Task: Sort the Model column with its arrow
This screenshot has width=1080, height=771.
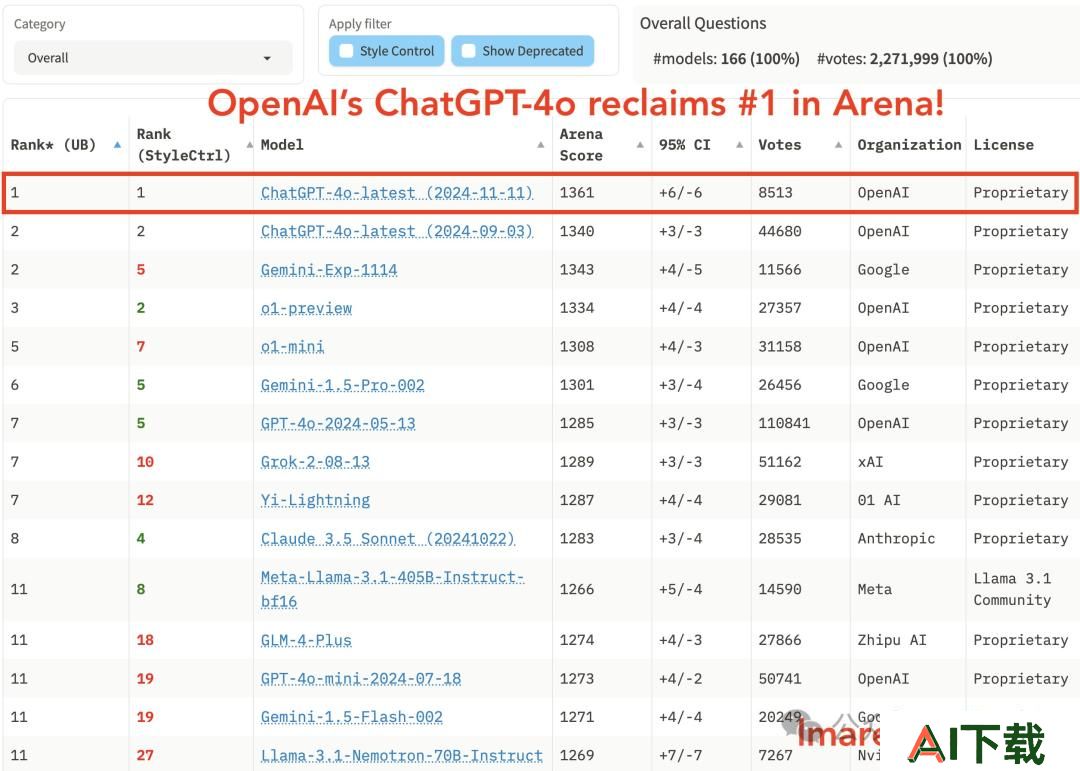Action: click(541, 145)
